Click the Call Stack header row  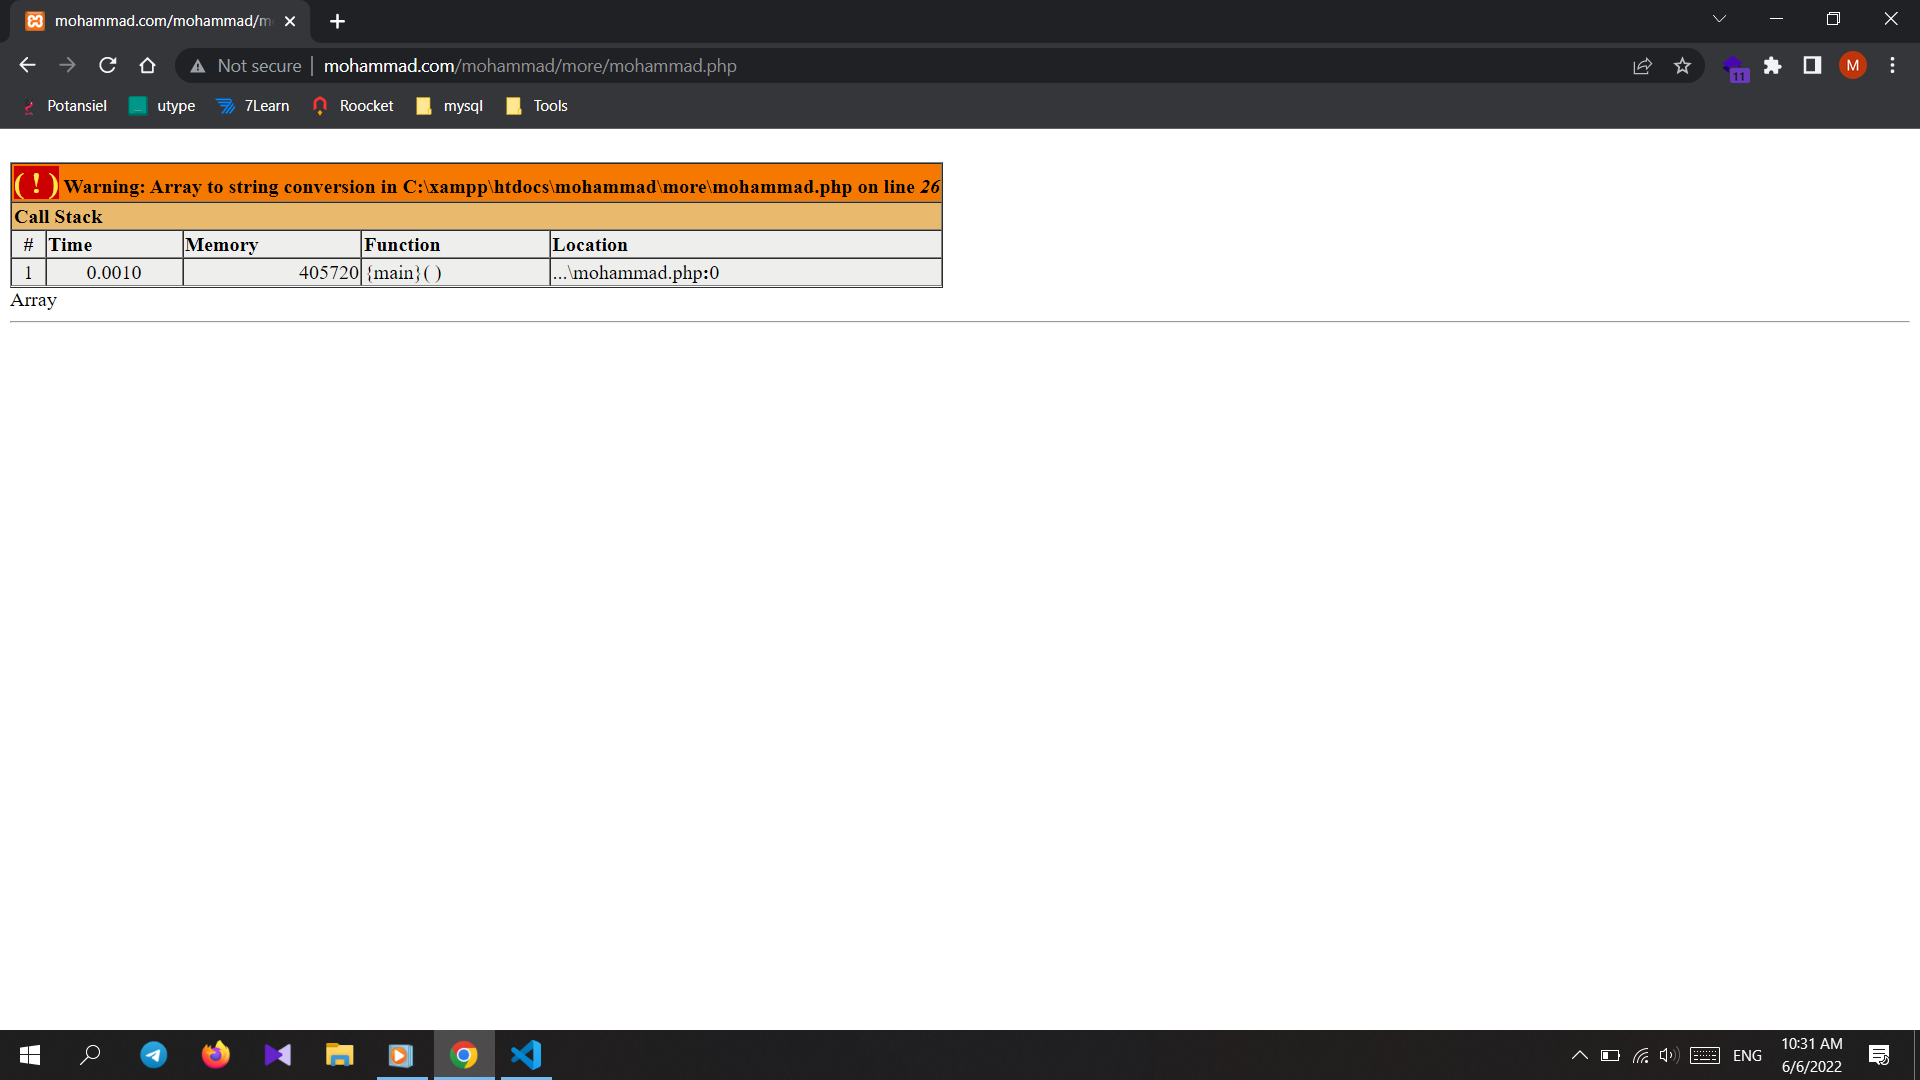477,217
